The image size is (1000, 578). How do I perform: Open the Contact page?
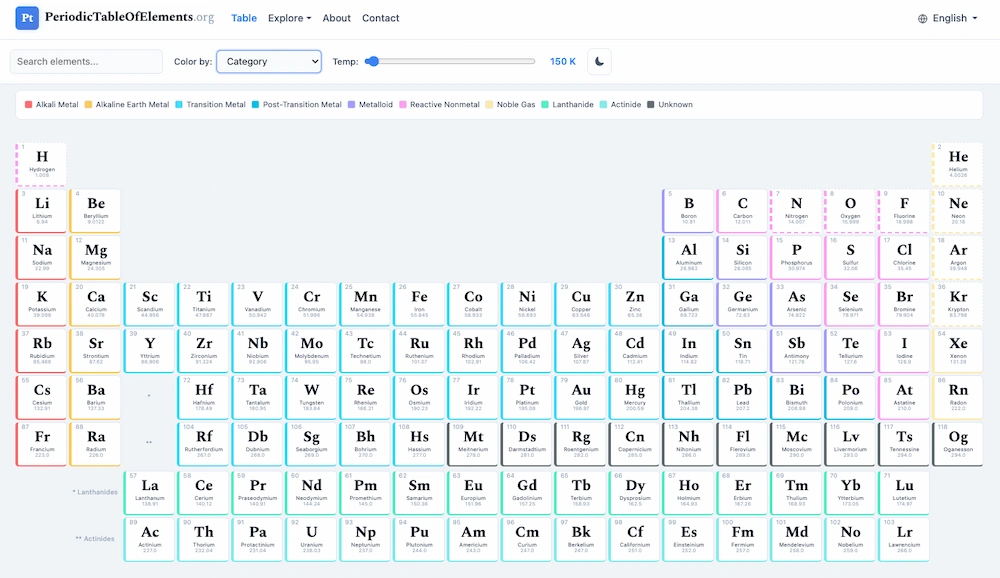pyautogui.click(x=379, y=17)
